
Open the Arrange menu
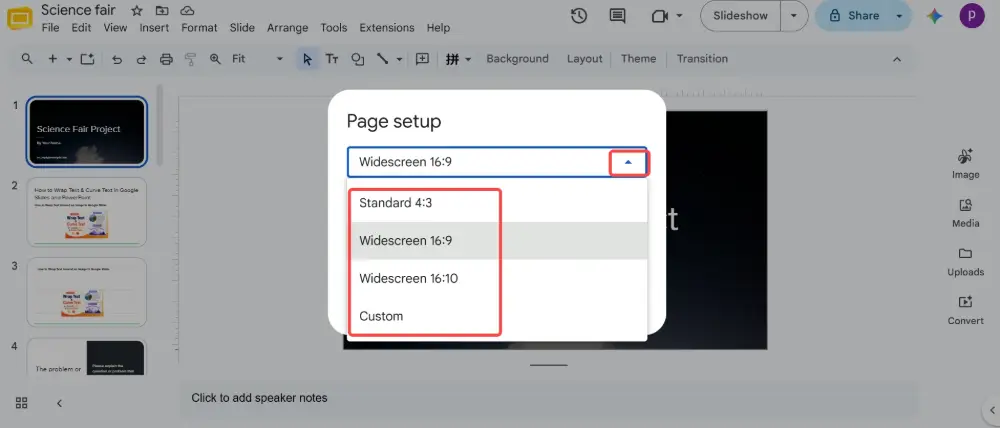tap(288, 28)
